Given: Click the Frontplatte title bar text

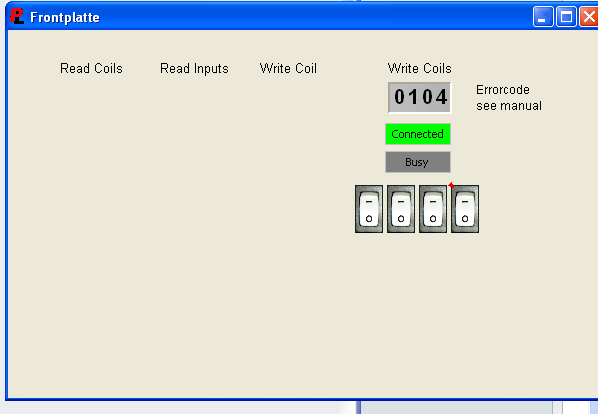Looking at the screenshot, I should pos(65,17).
